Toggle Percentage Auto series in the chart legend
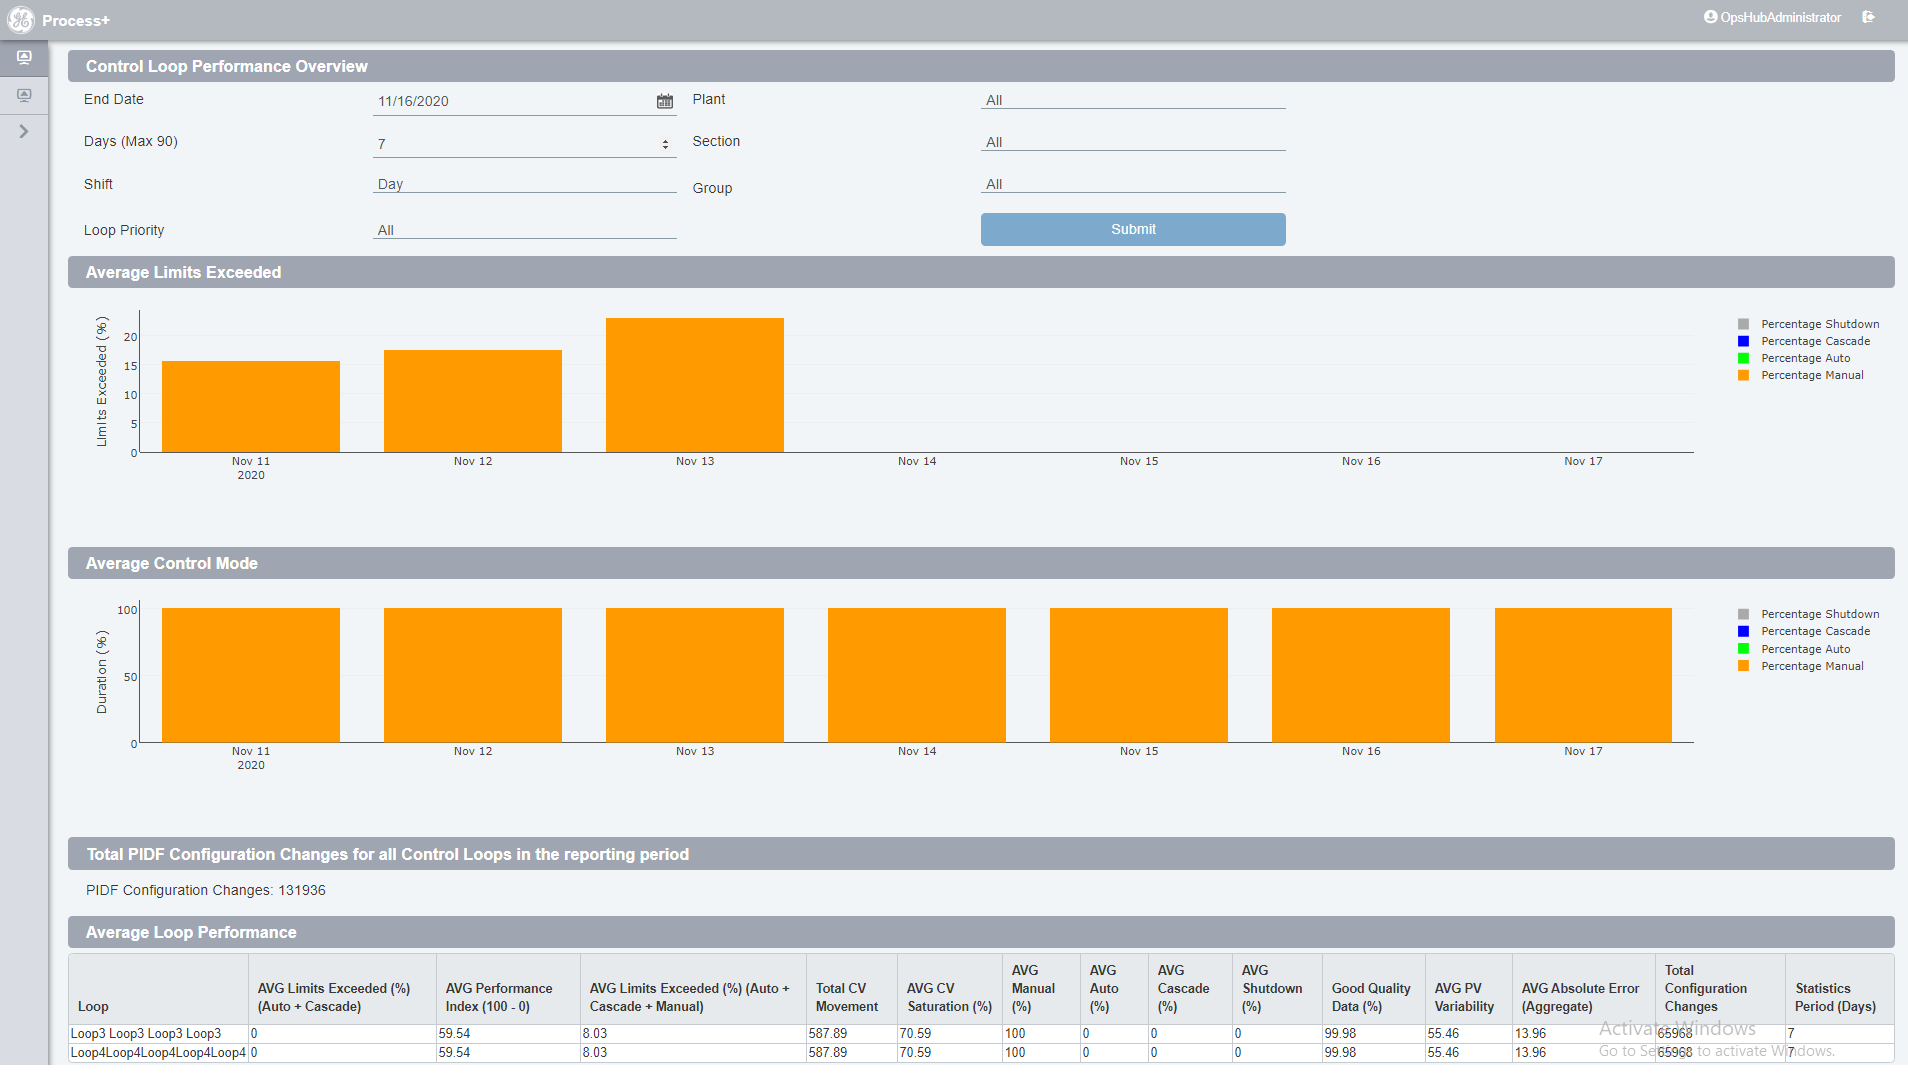Screen dimensions: 1908x1076 pos(1744,358)
